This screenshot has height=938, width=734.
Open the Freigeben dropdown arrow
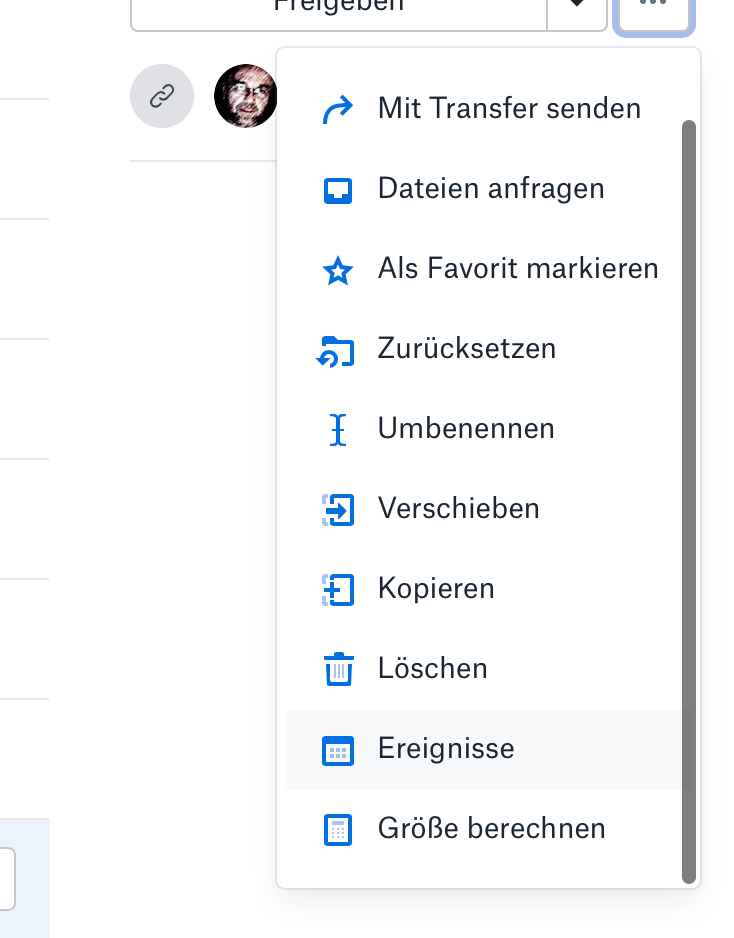[x=577, y=8]
